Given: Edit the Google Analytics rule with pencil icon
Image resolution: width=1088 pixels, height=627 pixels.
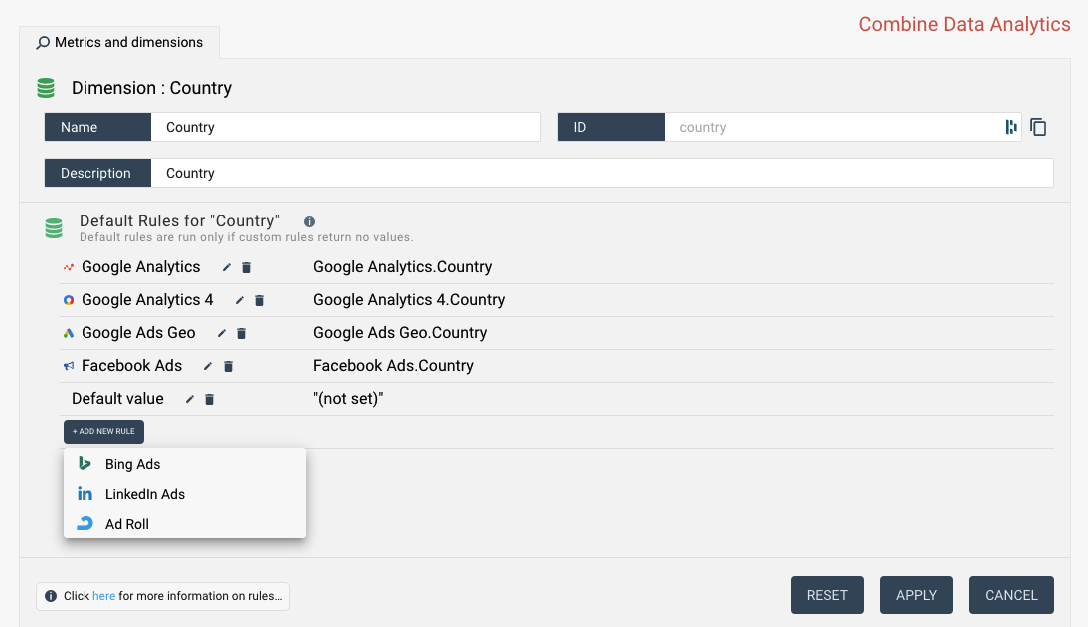Looking at the screenshot, I should 226,267.
